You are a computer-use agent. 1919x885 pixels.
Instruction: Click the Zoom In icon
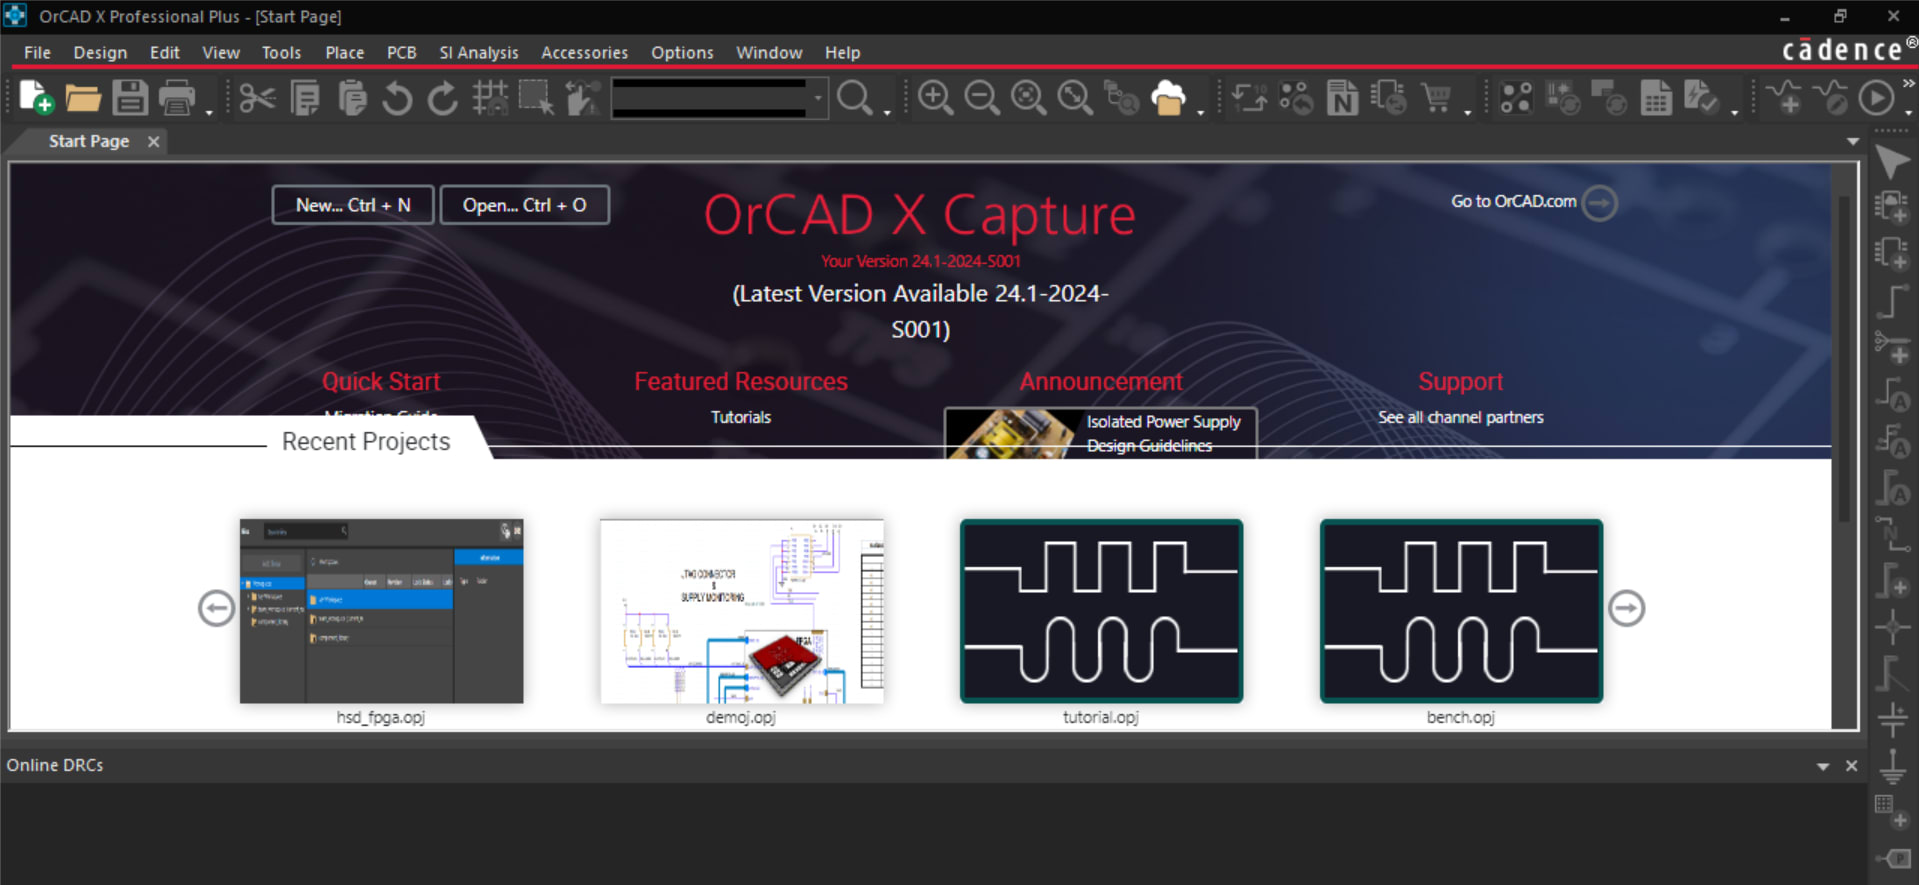[935, 98]
